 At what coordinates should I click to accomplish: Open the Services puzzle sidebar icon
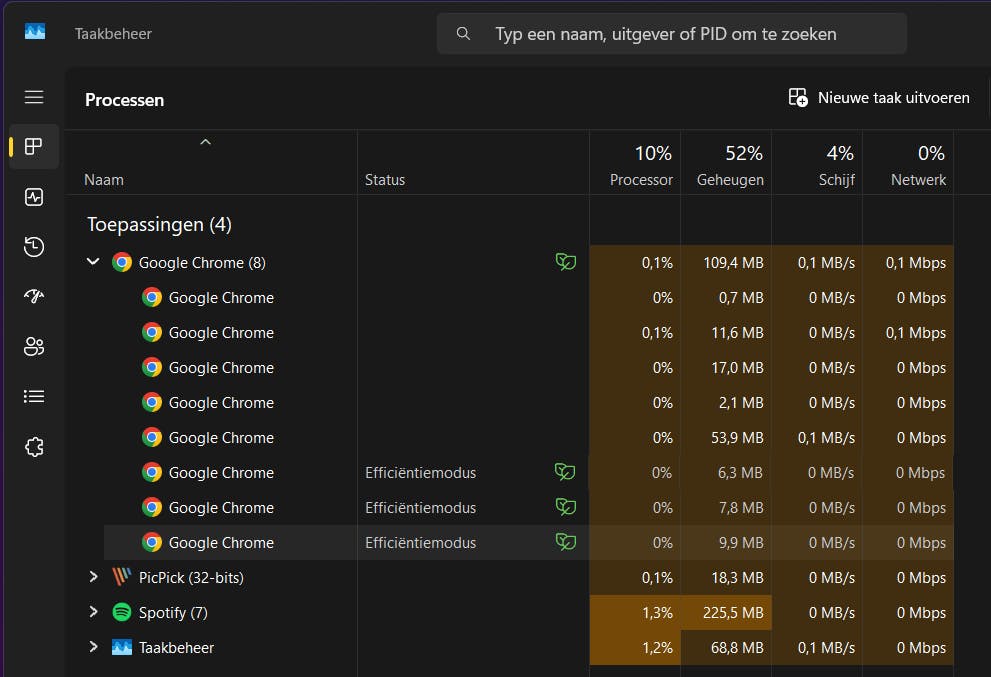tap(34, 447)
